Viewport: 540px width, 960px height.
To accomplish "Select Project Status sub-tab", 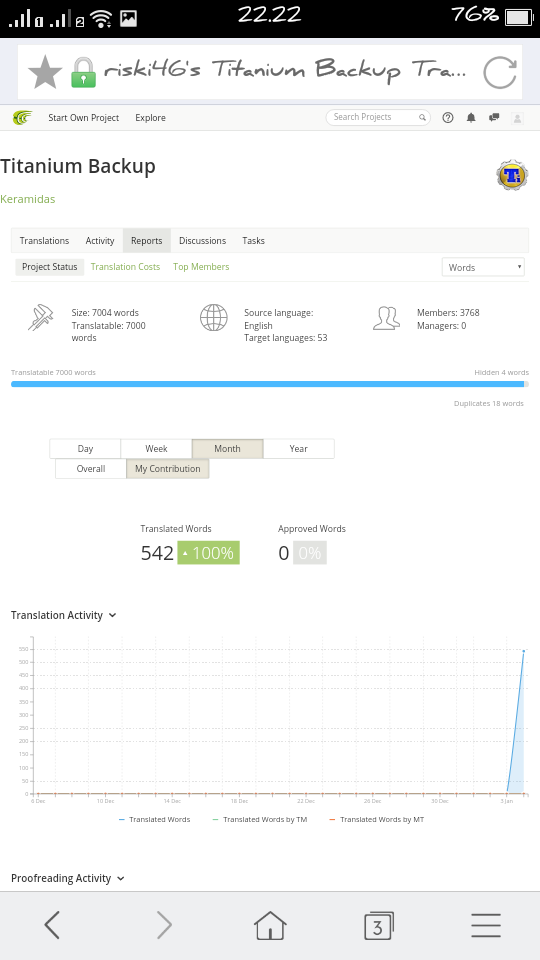I will (50, 267).
